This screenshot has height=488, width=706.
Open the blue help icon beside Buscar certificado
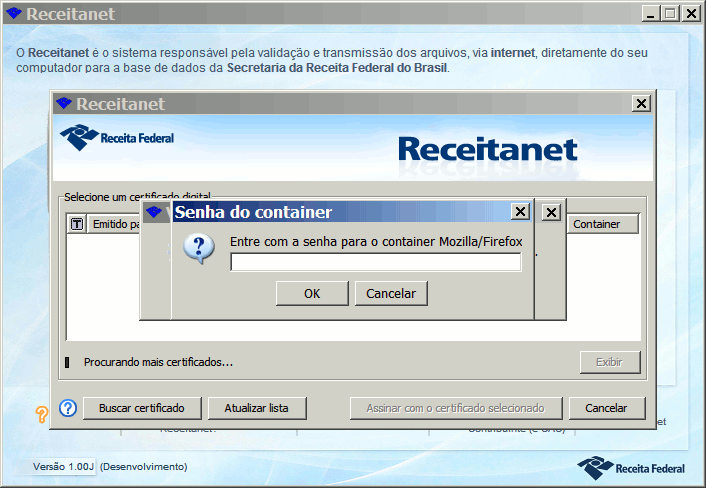[x=68, y=408]
